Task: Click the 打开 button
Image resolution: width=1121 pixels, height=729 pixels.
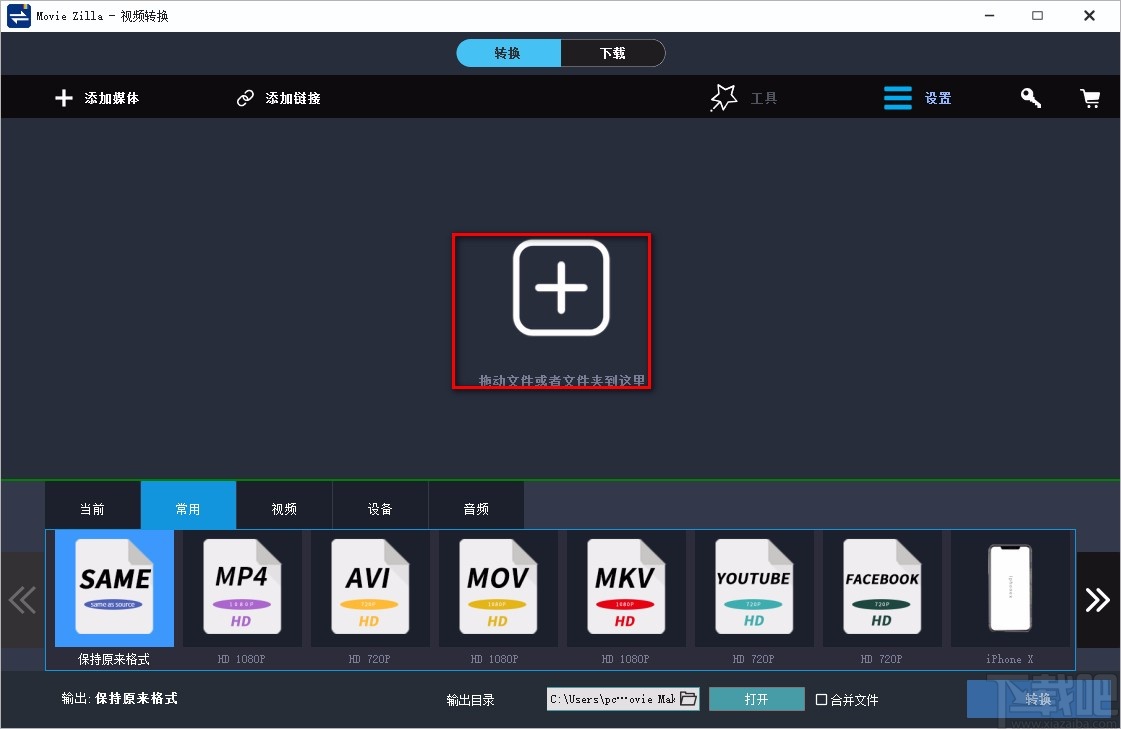Action: tap(756, 699)
